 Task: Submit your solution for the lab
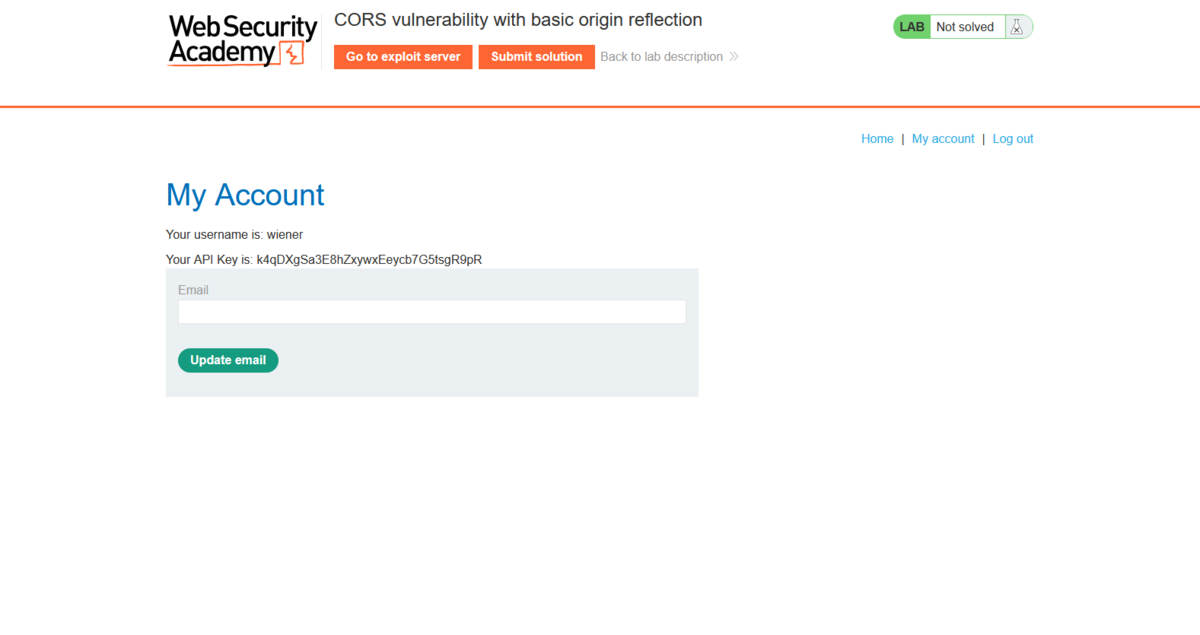tap(536, 57)
